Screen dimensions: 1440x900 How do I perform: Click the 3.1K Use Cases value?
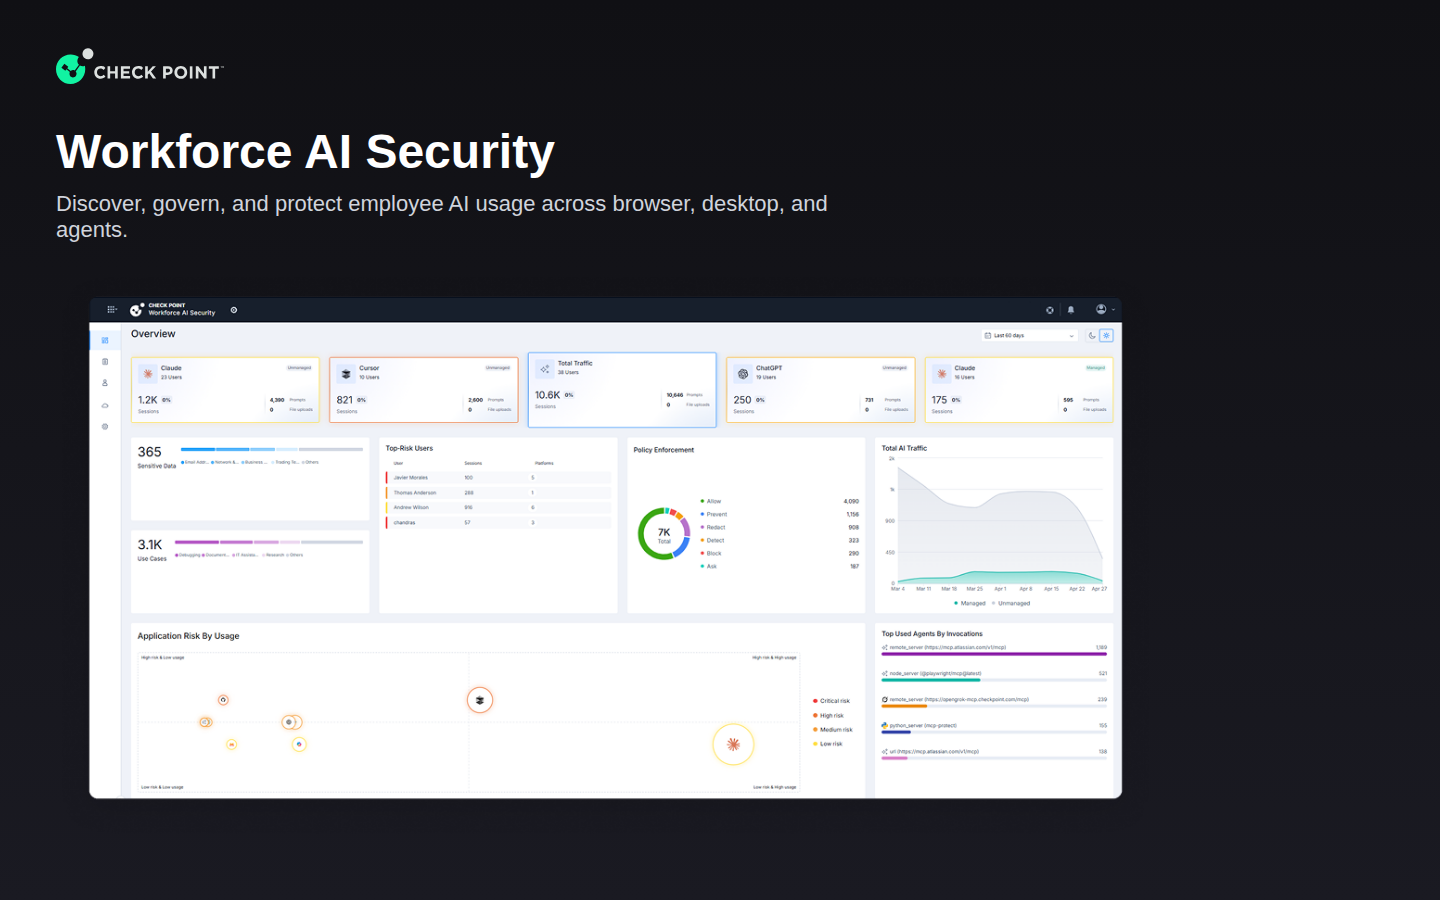(150, 545)
